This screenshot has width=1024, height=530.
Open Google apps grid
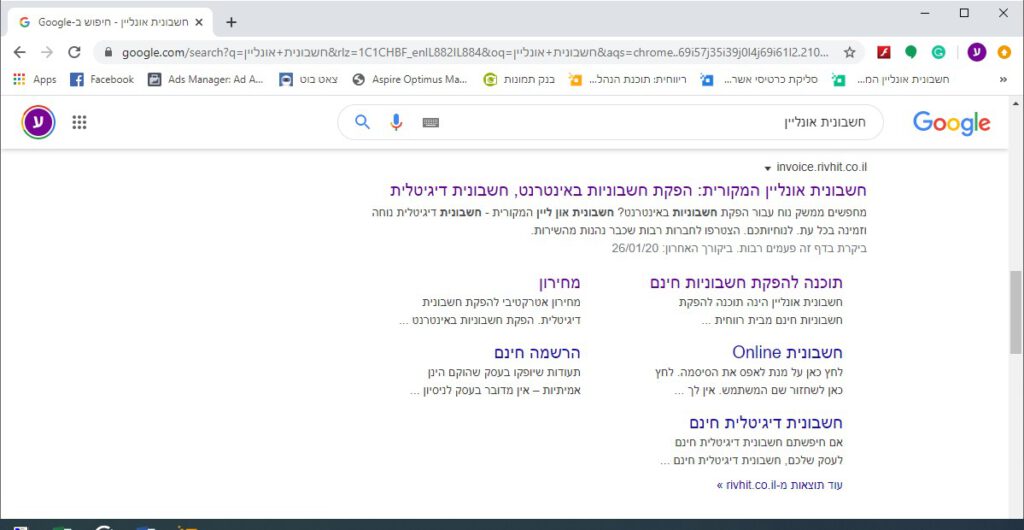tap(79, 122)
